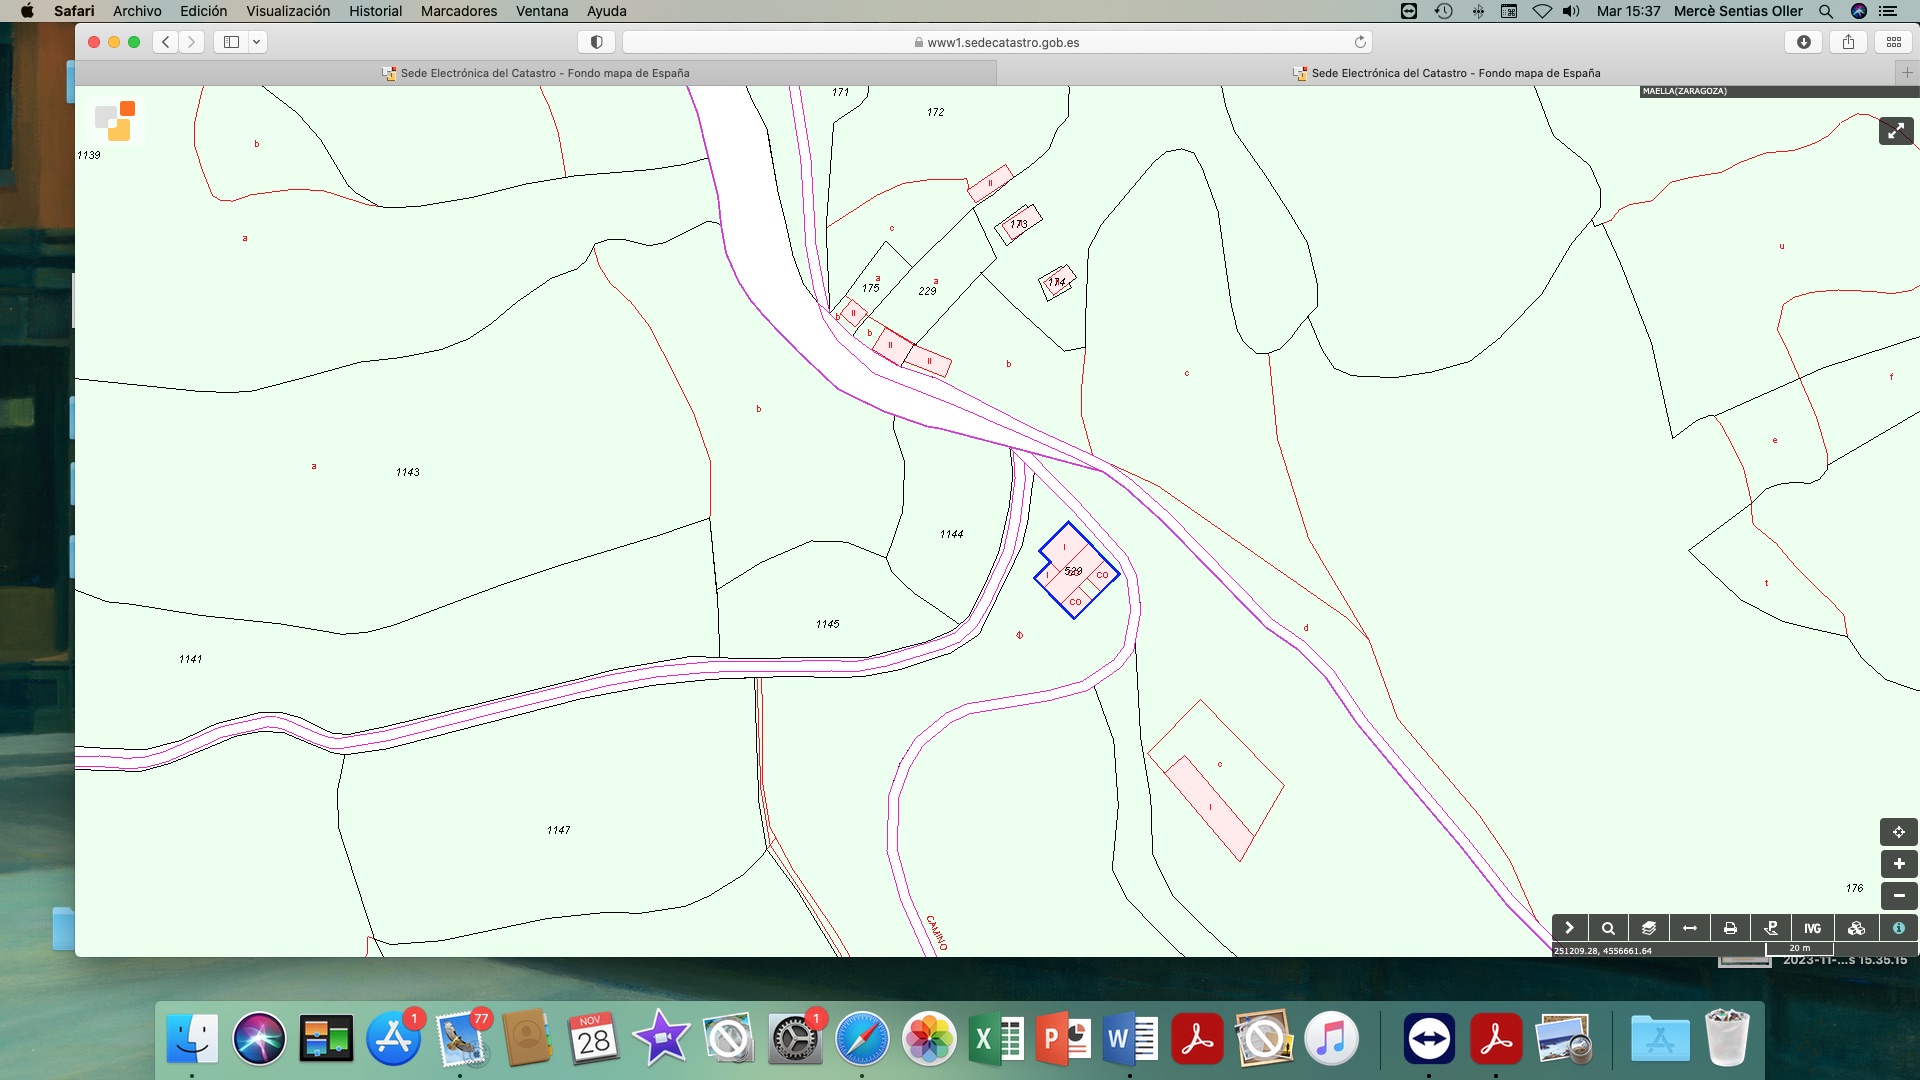
Task: Toggle the Safari privacy shield icon
Action: (x=596, y=42)
